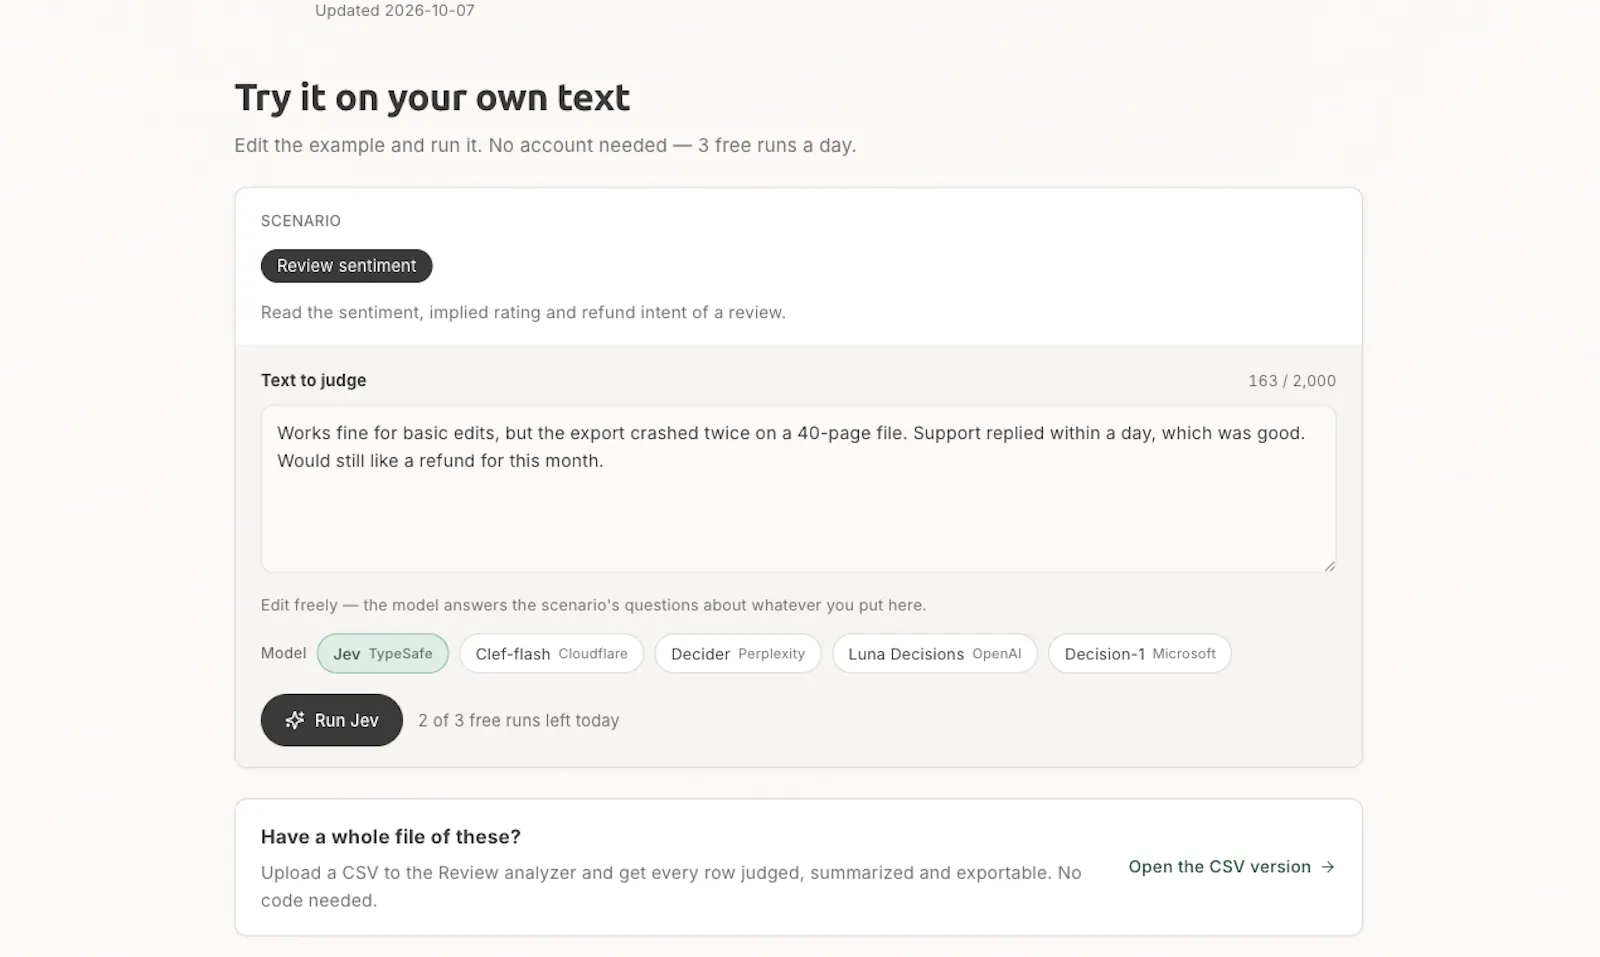Switch to Decision-1 Microsoft model
1600x957 pixels.
1140,654
